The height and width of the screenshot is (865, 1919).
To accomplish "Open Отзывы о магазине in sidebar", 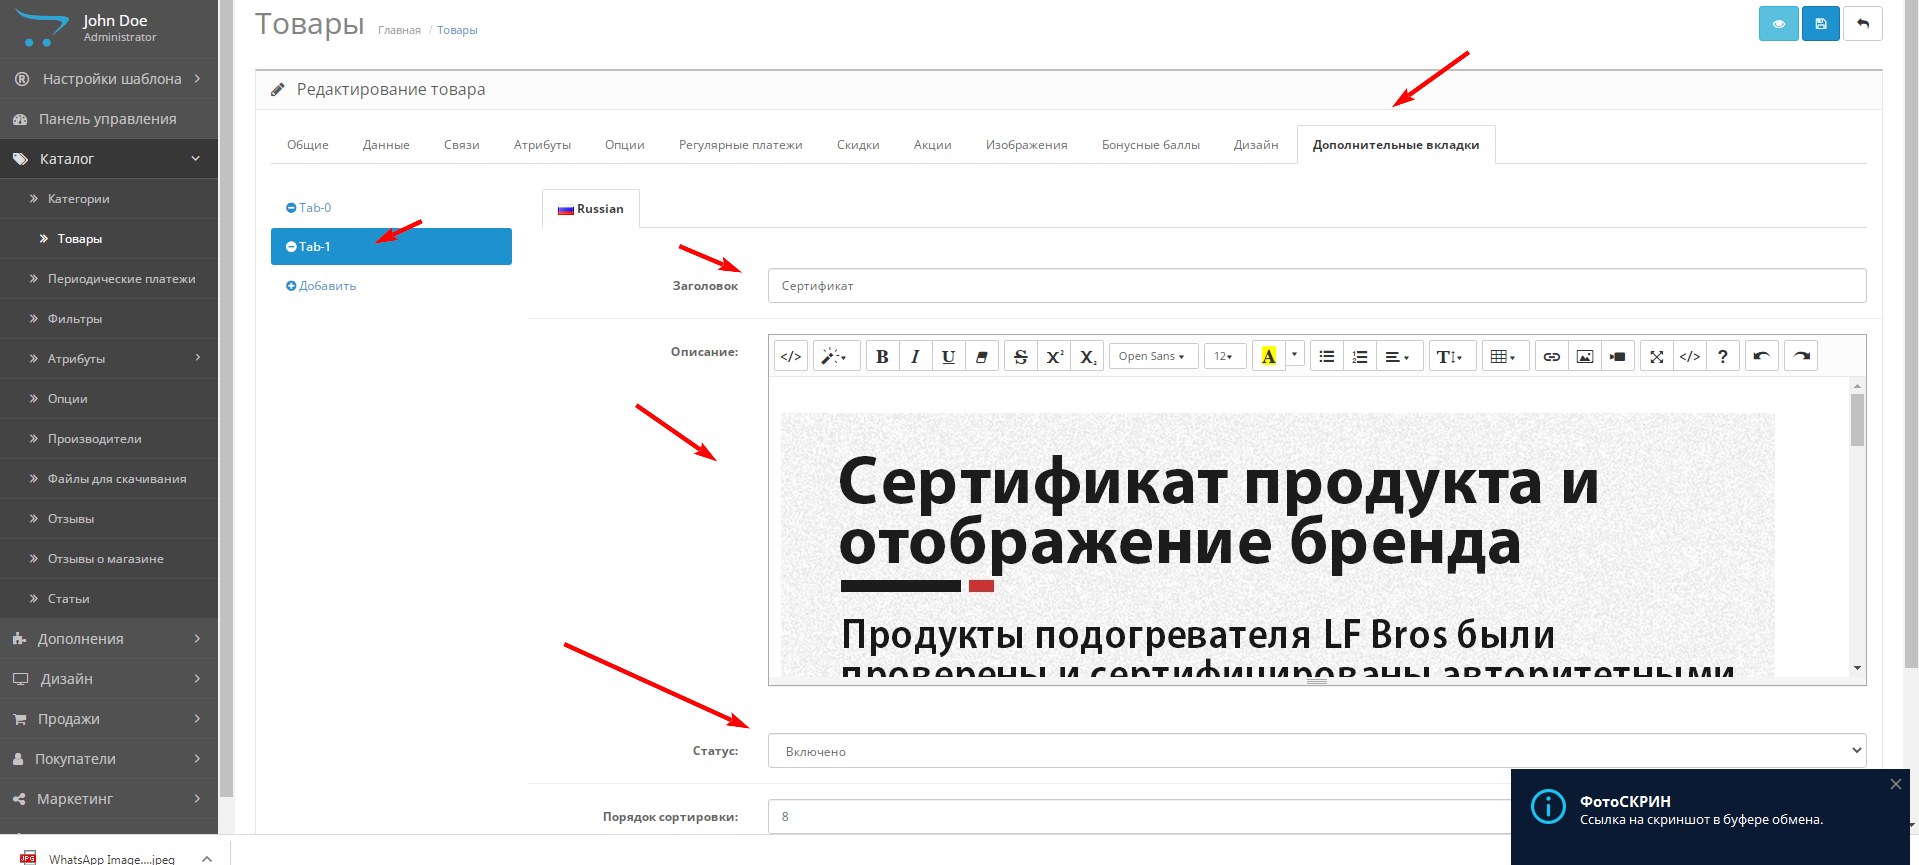I will click(x=109, y=559).
